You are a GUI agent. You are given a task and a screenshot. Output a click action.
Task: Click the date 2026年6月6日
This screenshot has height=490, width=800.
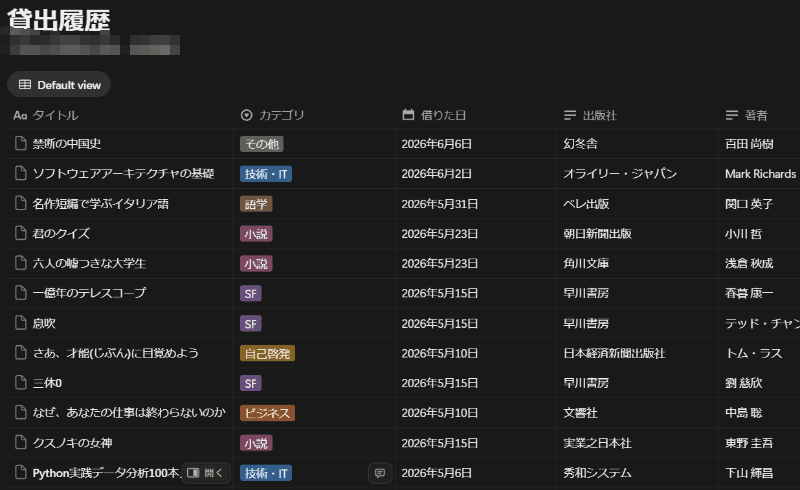coord(436,144)
